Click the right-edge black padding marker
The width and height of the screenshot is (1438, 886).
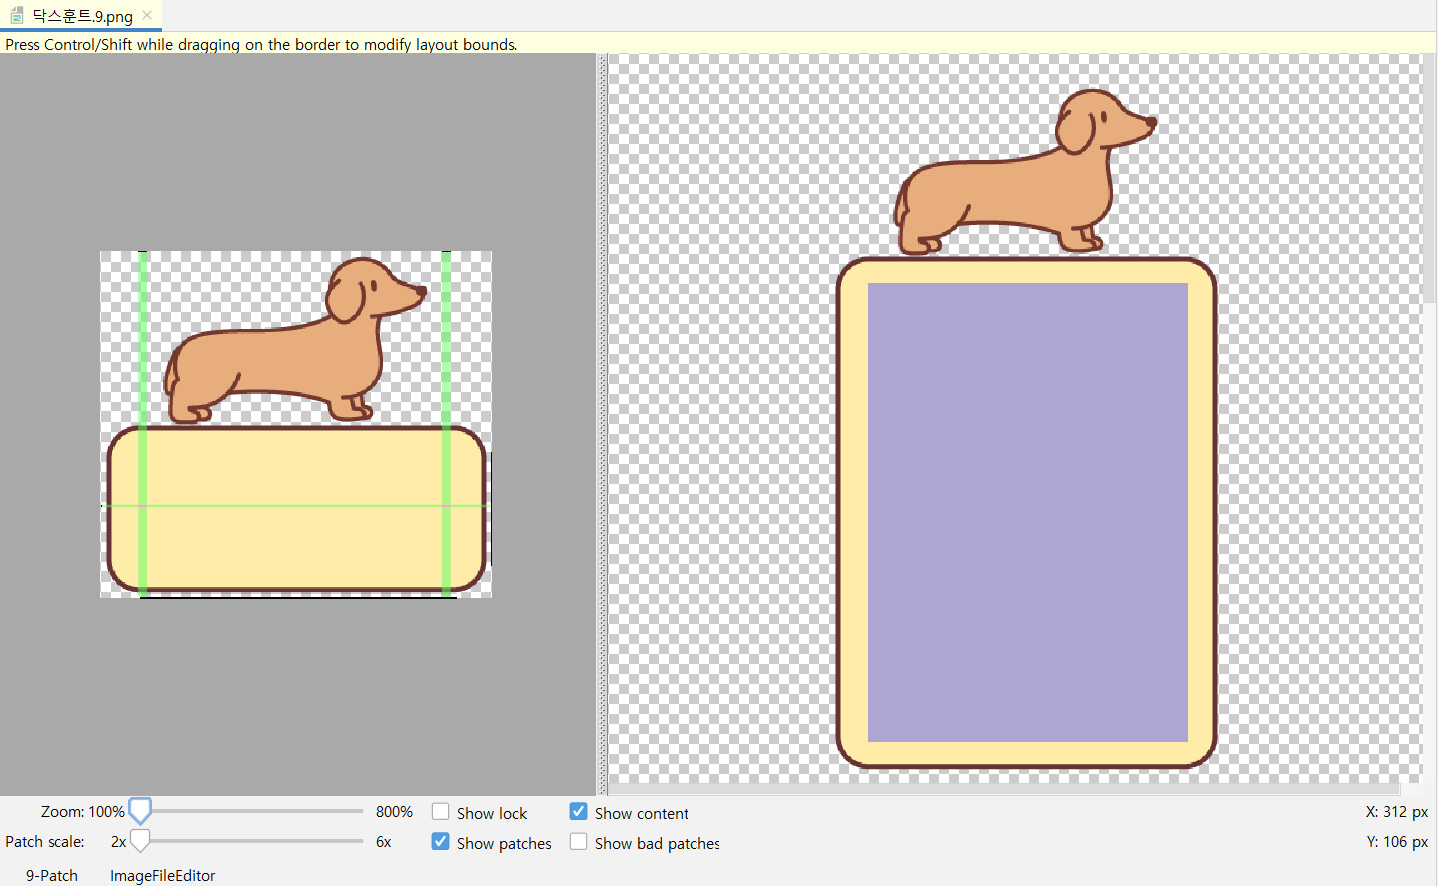click(490, 510)
